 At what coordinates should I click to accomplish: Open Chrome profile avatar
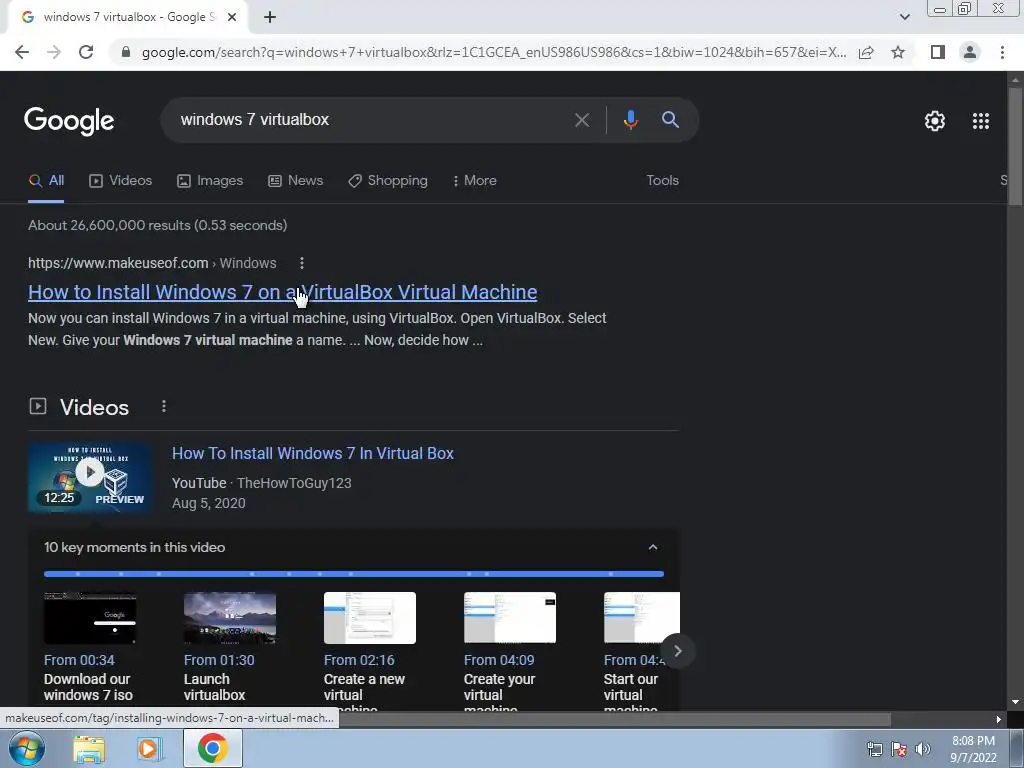(970, 52)
